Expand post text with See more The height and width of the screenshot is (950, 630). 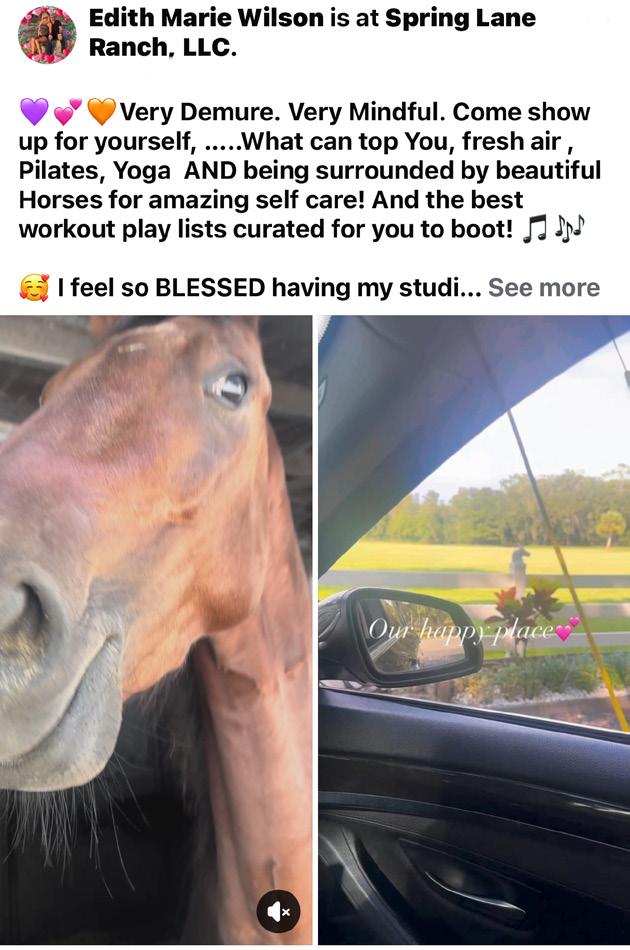pyautogui.click(x=544, y=287)
